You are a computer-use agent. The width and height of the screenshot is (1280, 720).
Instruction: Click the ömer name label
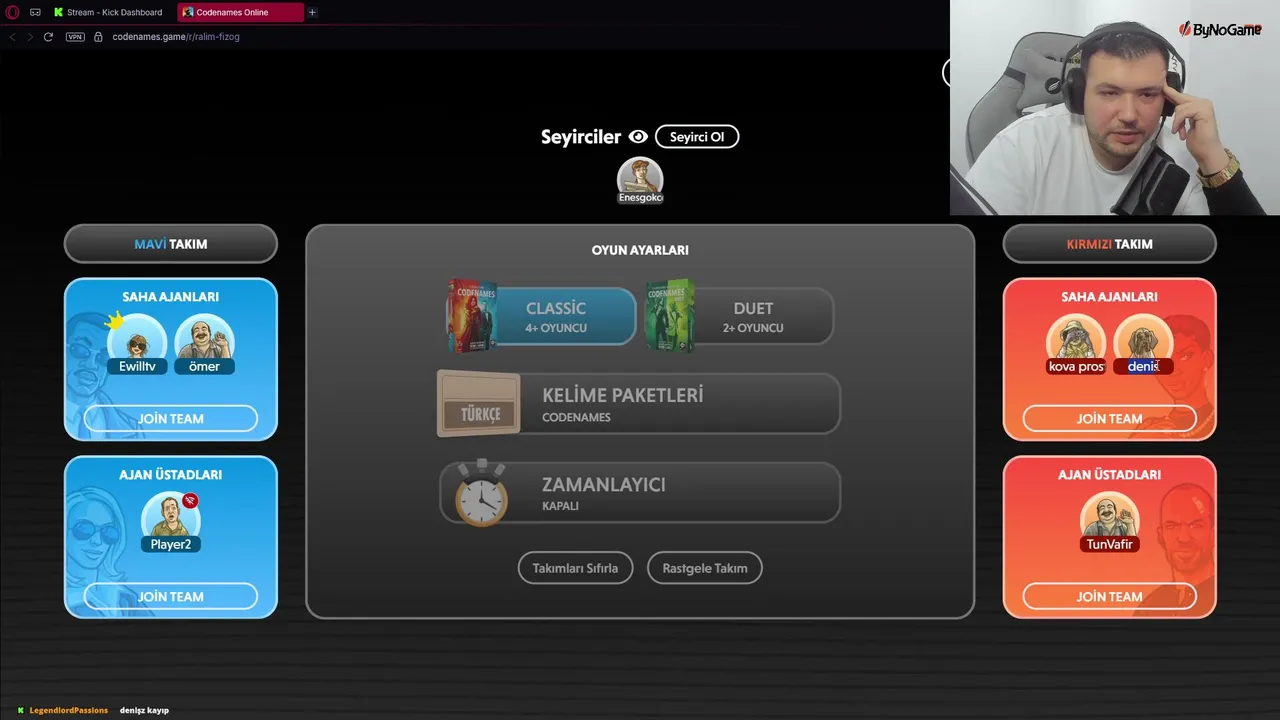(x=204, y=366)
